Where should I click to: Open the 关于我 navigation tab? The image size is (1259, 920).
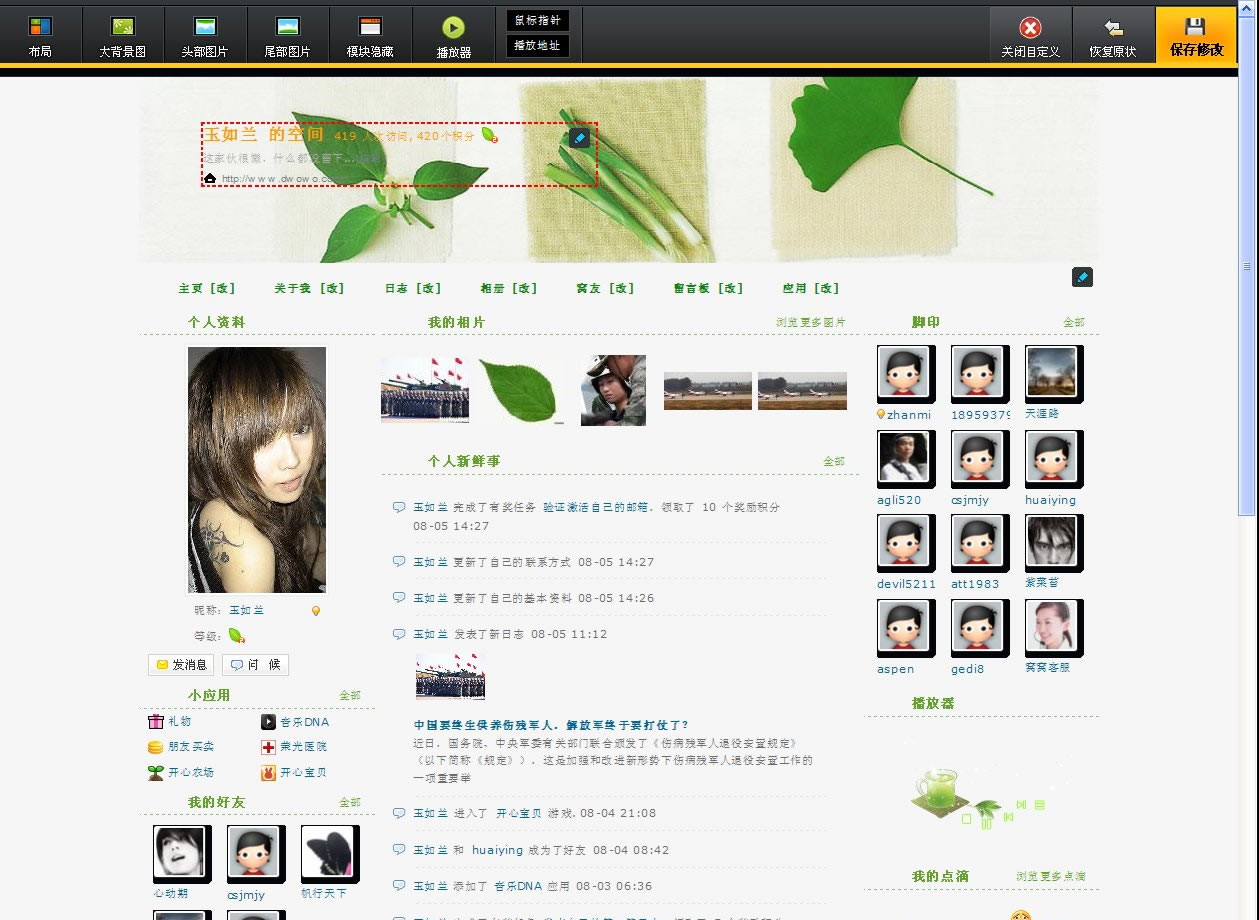(294, 288)
